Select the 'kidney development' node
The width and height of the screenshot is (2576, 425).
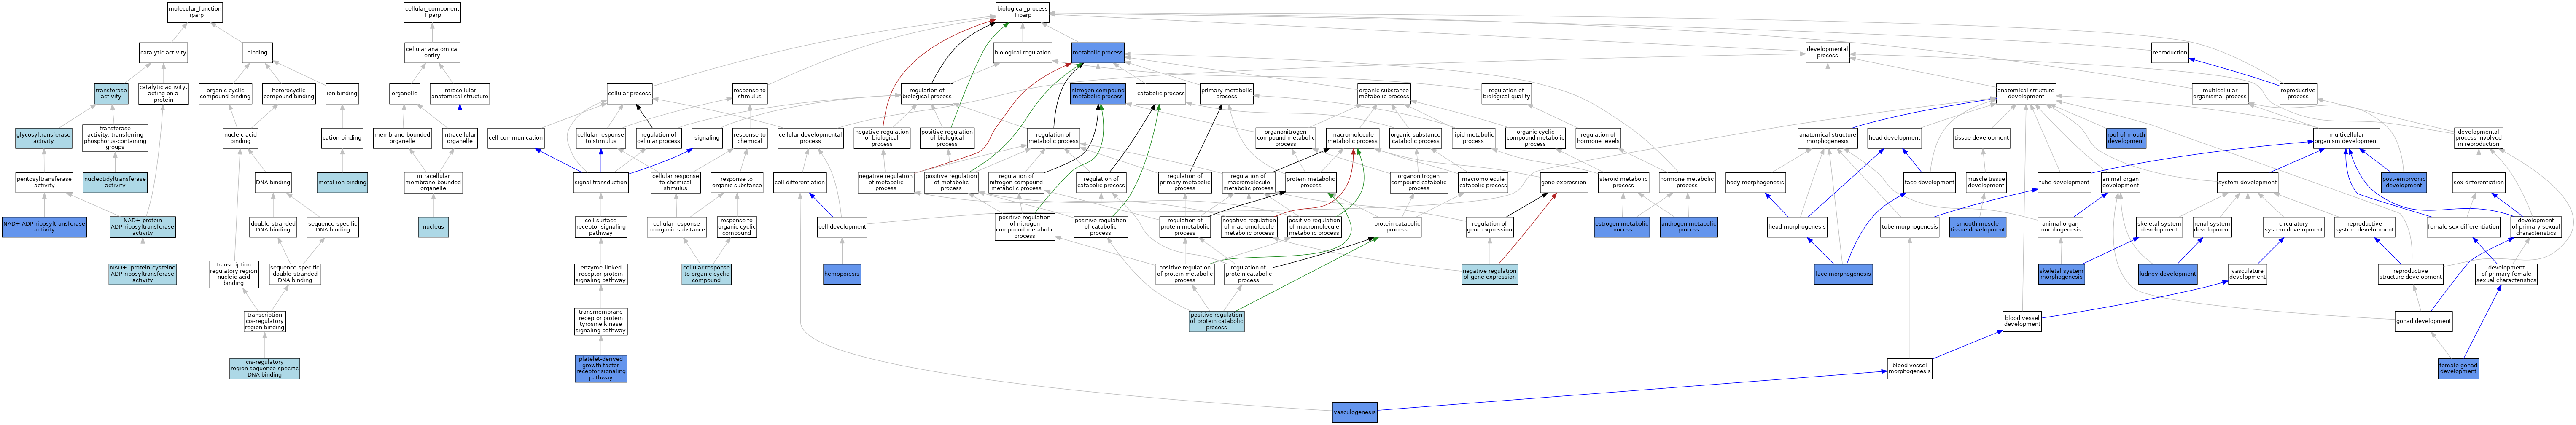pos(2168,274)
